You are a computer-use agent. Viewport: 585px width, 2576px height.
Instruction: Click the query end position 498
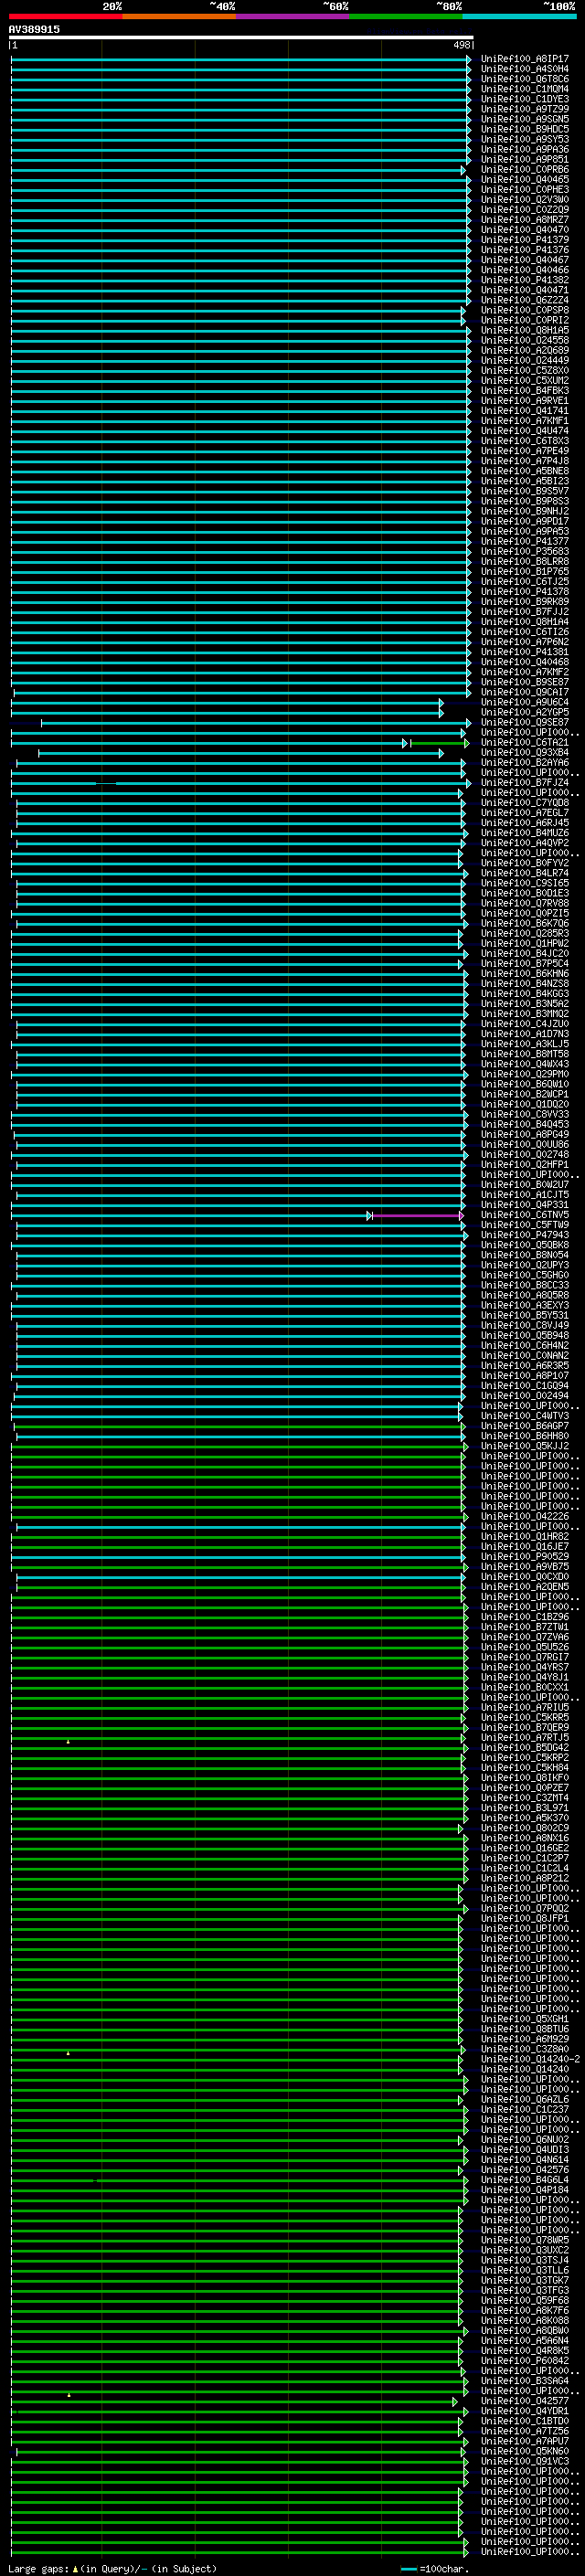click(x=461, y=45)
